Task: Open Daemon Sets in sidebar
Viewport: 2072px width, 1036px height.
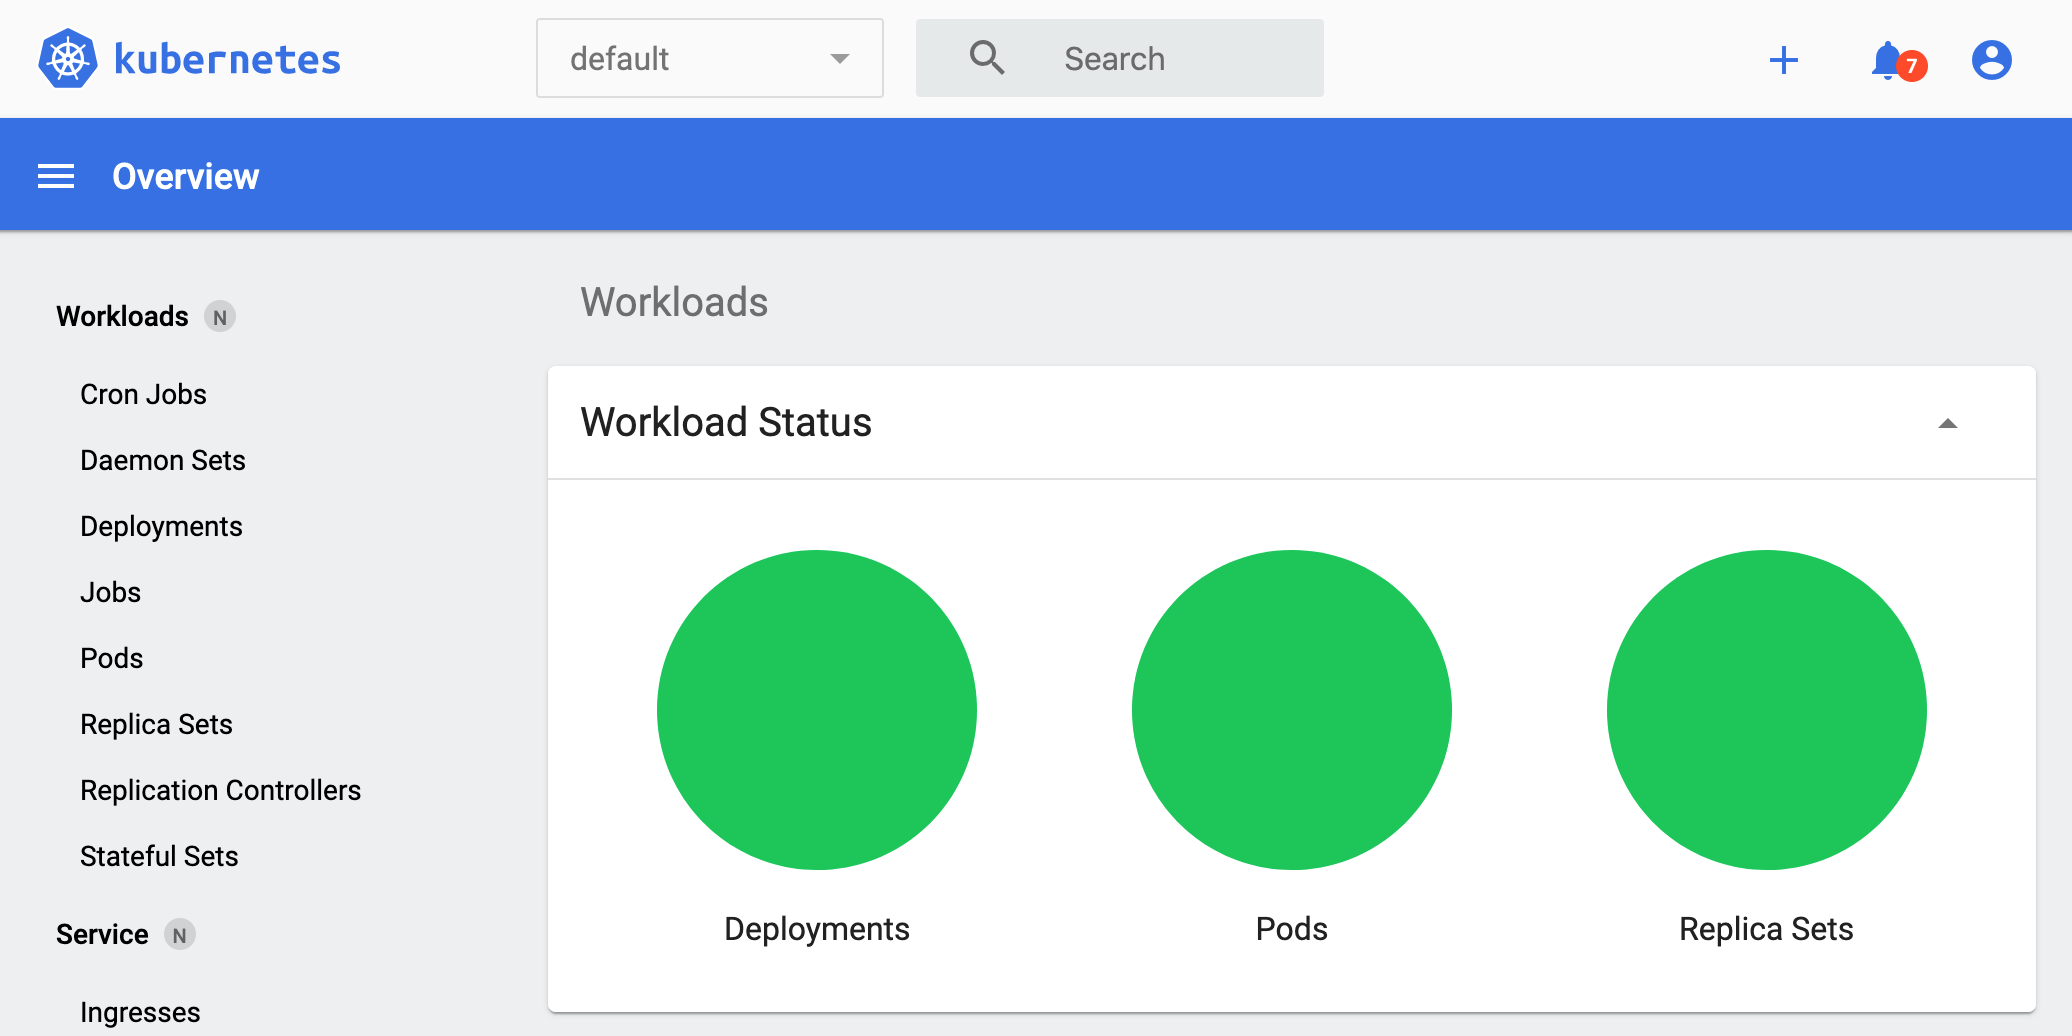Action: coord(162,460)
